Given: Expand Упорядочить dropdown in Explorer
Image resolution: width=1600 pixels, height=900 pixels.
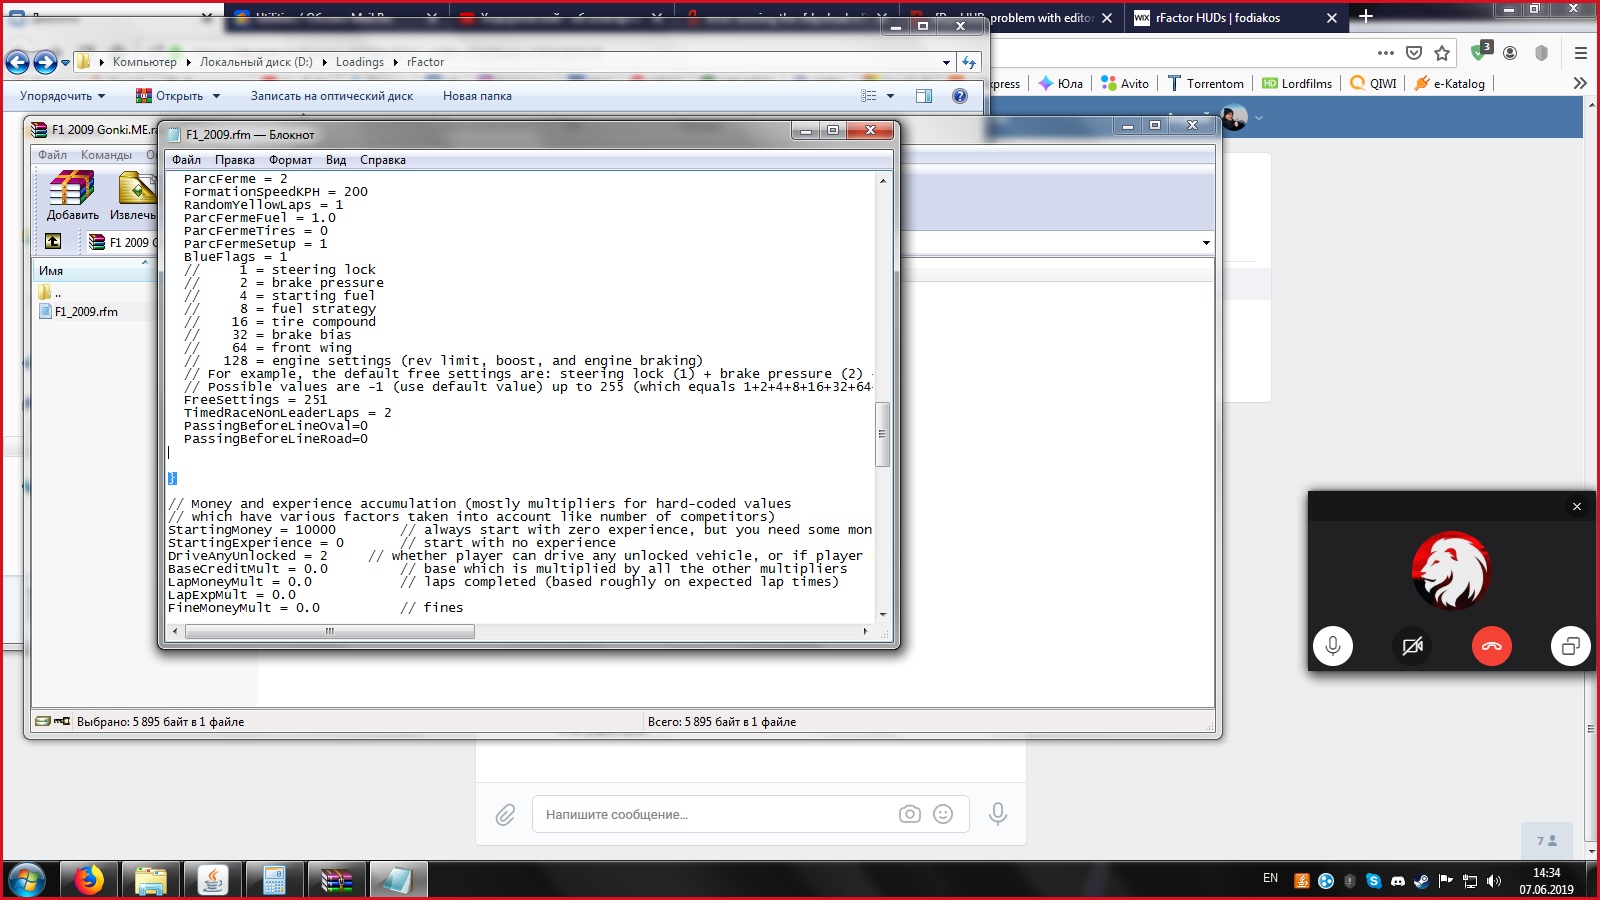Looking at the screenshot, I should pyautogui.click(x=62, y=96).
